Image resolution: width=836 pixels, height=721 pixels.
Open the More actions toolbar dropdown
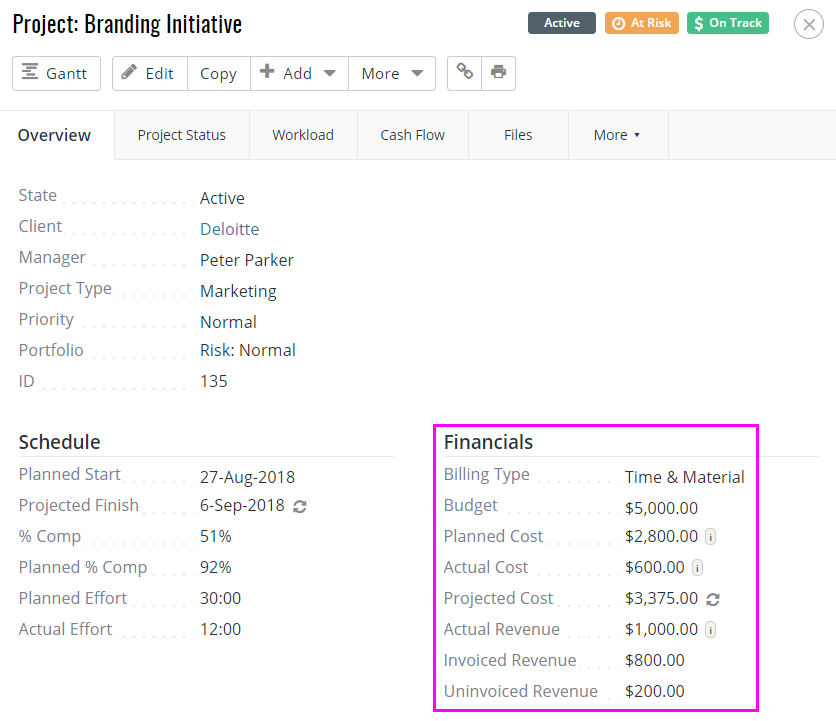[391, 74]
